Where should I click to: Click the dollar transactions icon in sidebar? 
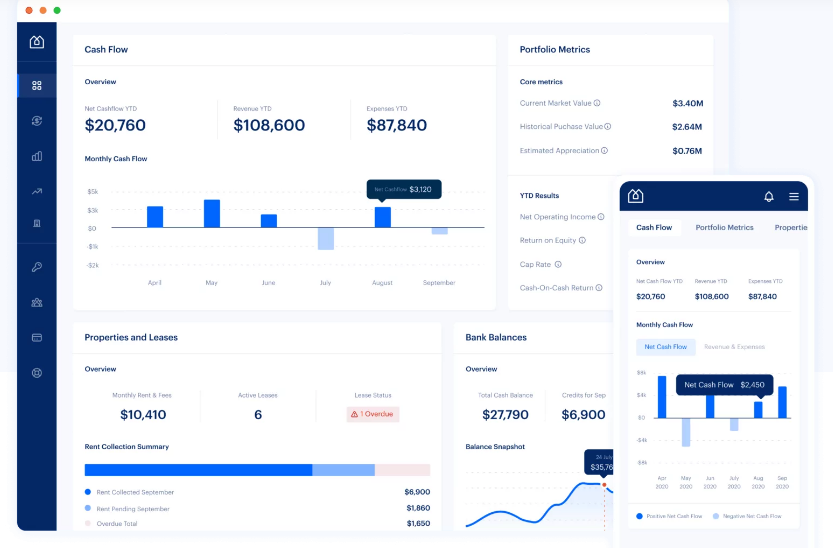37,121
